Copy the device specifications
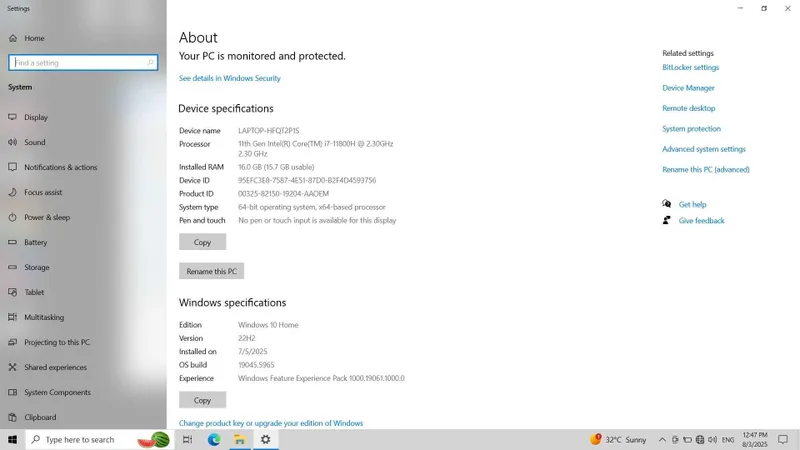800x450 pixels. pyautogui.click(x=203, y=242)
